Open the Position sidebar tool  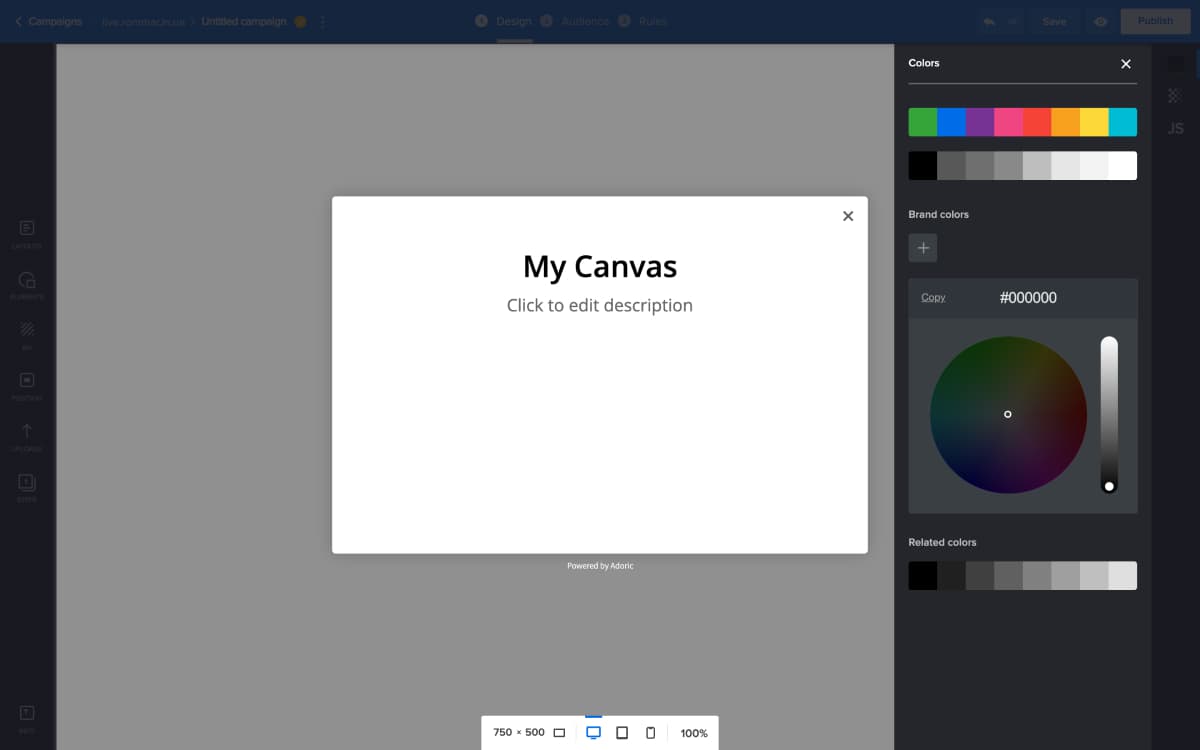[x=27, y=385]
